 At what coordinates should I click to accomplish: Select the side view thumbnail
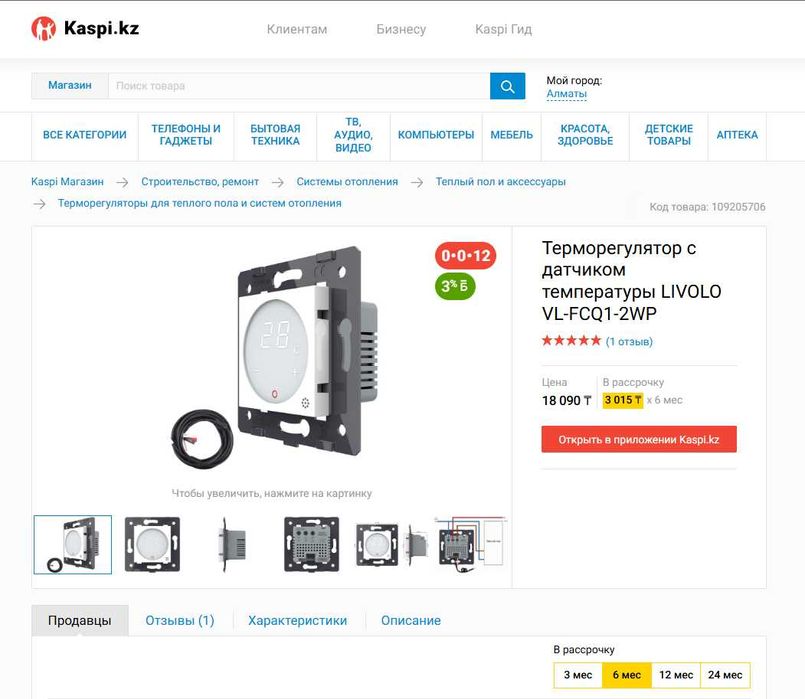232,545
